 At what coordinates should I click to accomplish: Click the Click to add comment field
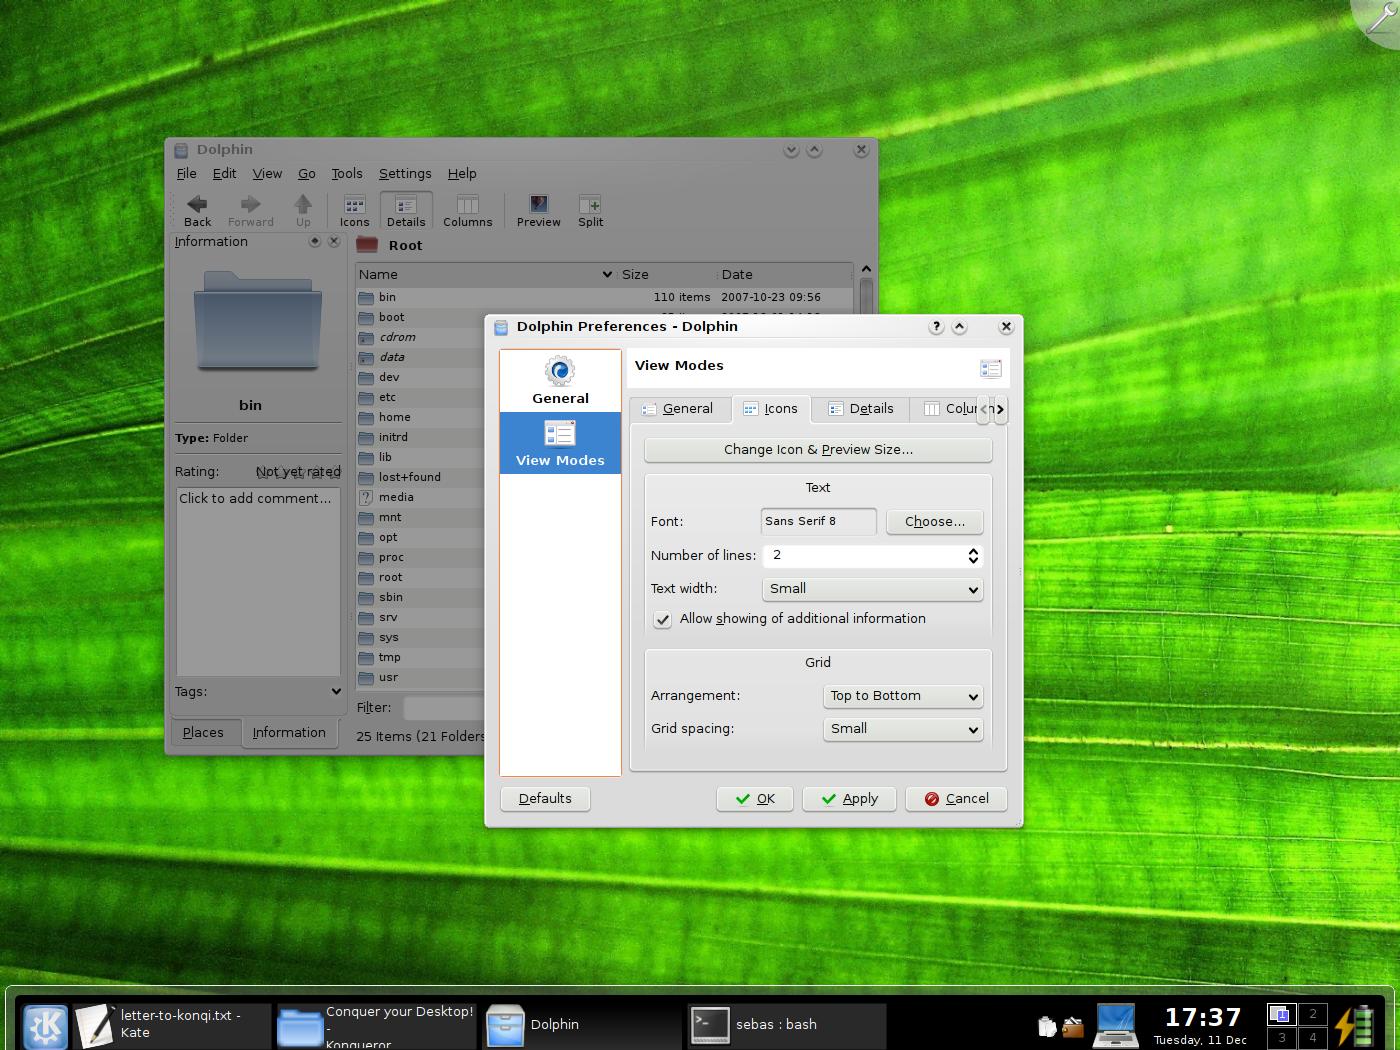tap(258, 581)
